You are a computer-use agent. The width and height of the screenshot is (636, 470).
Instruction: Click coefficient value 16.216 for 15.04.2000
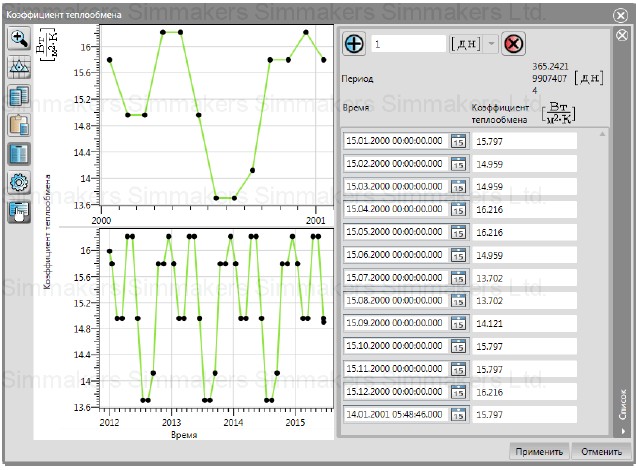(x=524, y=209)
